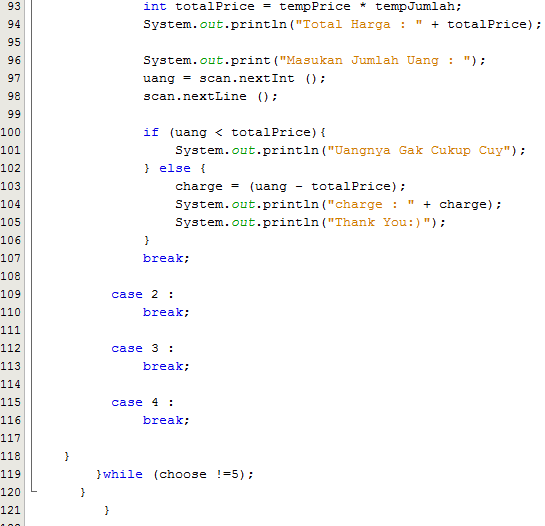Click the 'if' keyword on line 100
This screenshot has height=526, width=545.
[151, 132]
